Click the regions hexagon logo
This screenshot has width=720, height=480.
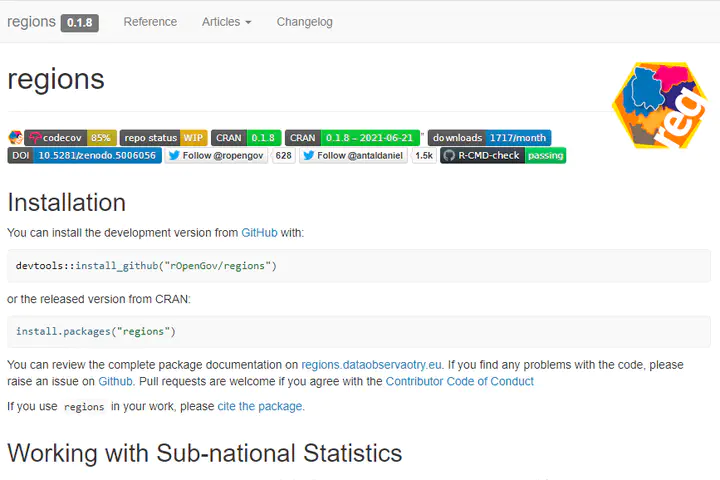pyautogui.click(x=658, y=105)
